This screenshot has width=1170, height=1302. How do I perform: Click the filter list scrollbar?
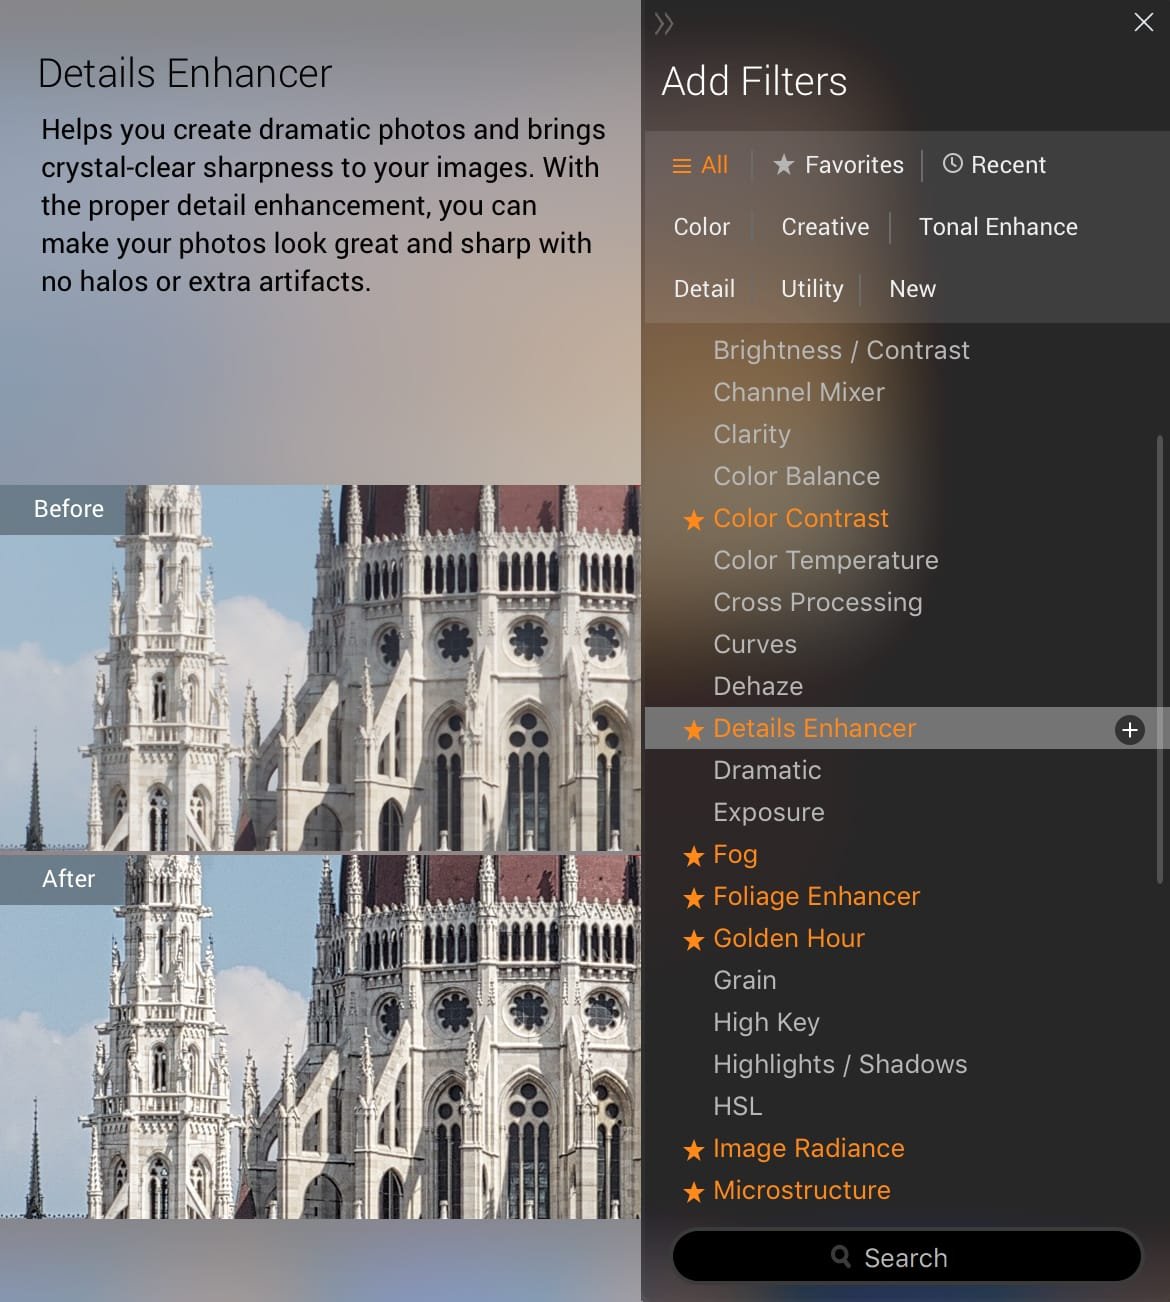coord(1160,658)
